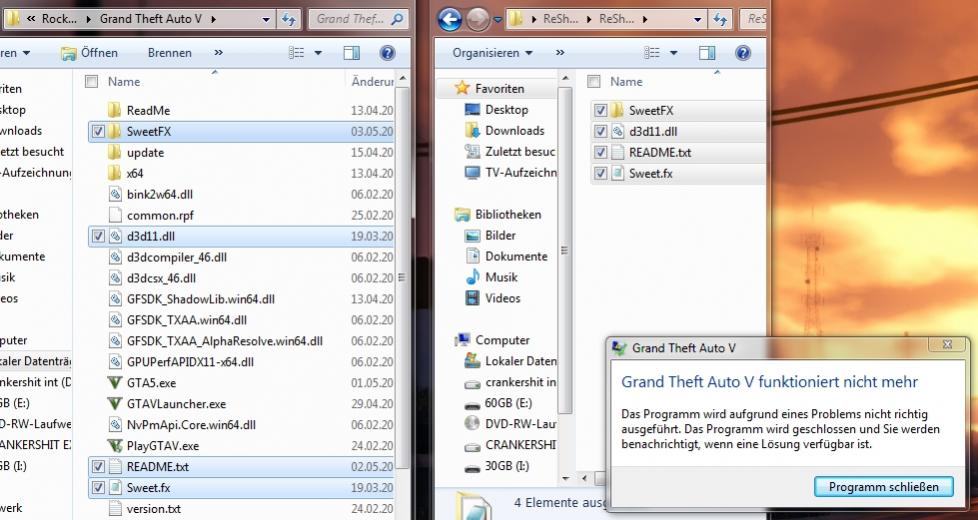Screen dimensions: 978x520
Task: Uncheck SweetFX folder checkbox in left window
Action: tap(98, 132)
